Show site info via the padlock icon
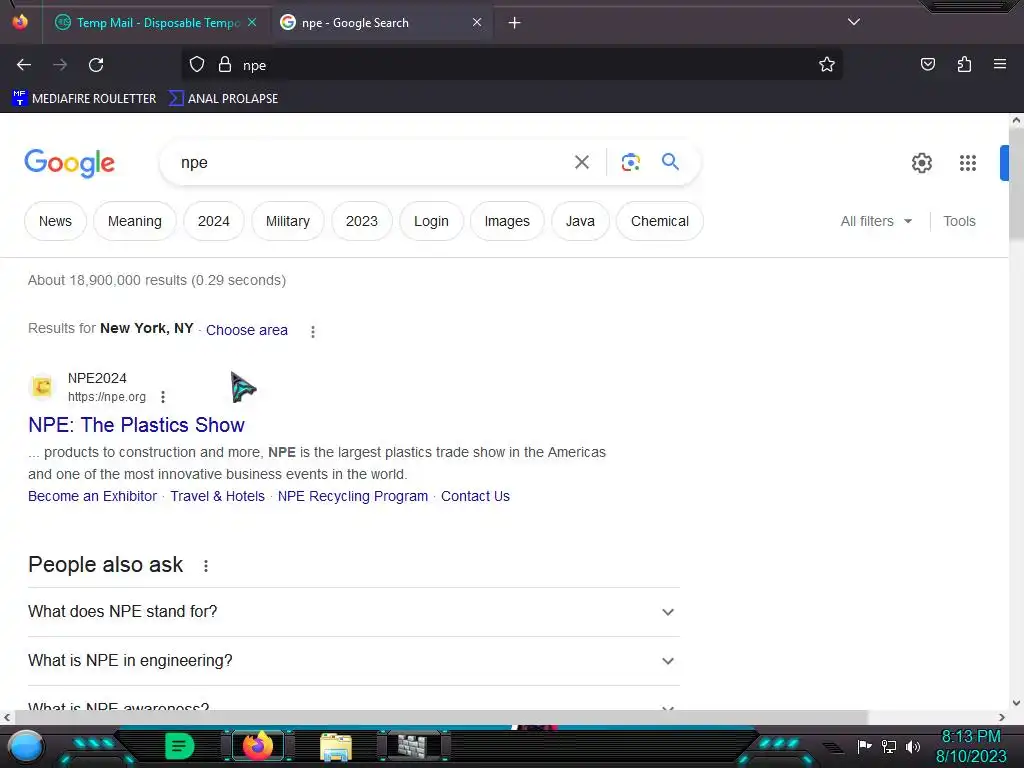1024x768 pixels. pyautogui.click(x=225, y=65)
